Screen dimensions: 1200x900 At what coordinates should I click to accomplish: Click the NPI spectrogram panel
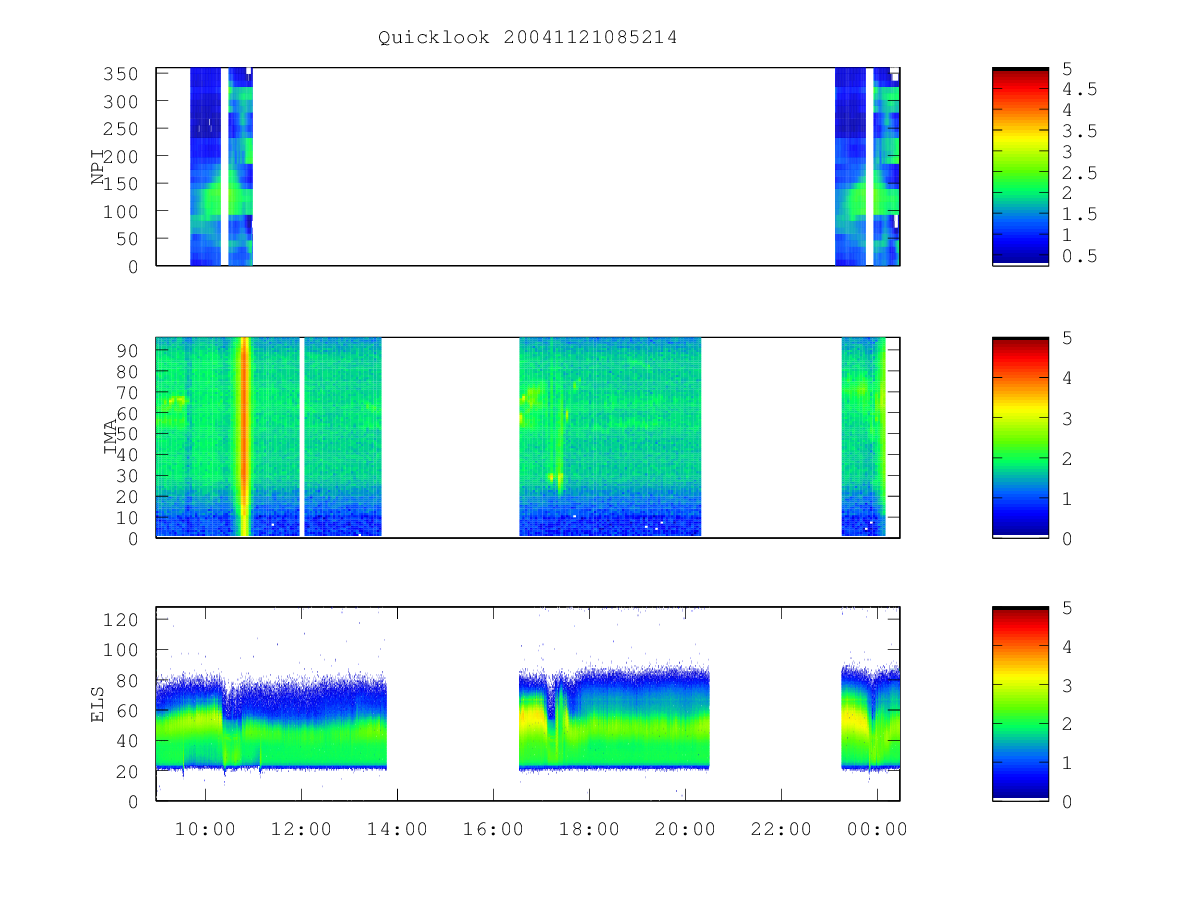(x=528, y=167)
